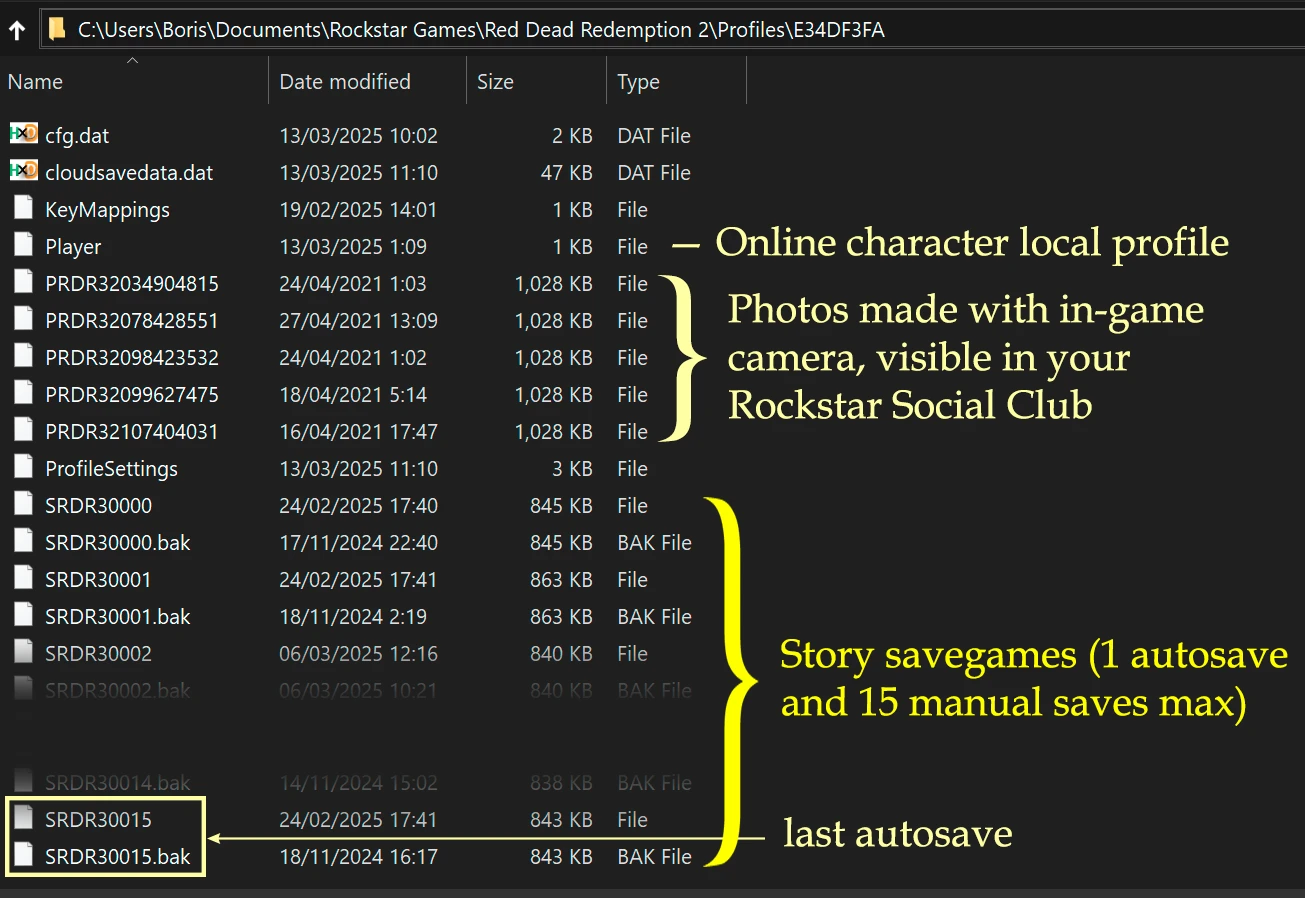Sort files by Type column
Image resolution: width=1305 pixels, height=898 pixels.
click(x=638, y=82)
